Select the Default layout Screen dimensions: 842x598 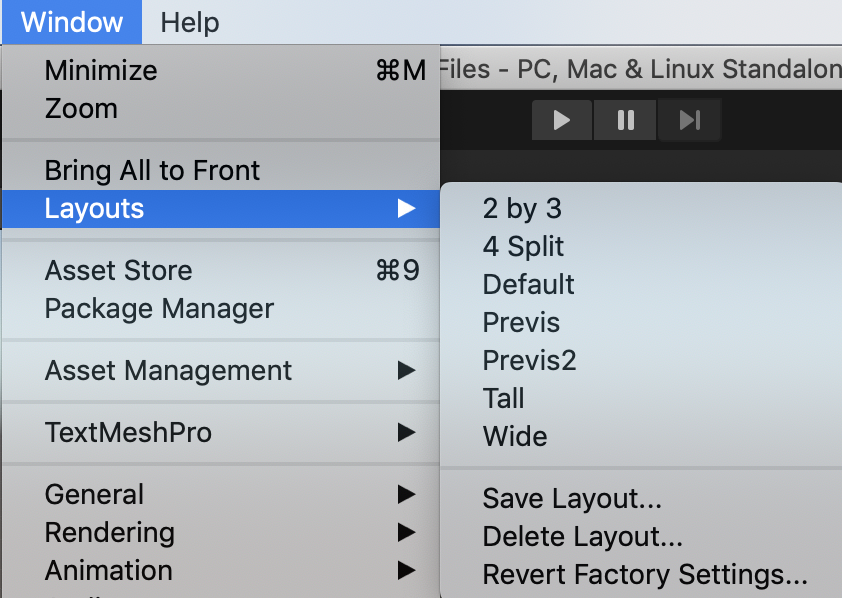tap(528, 285)
